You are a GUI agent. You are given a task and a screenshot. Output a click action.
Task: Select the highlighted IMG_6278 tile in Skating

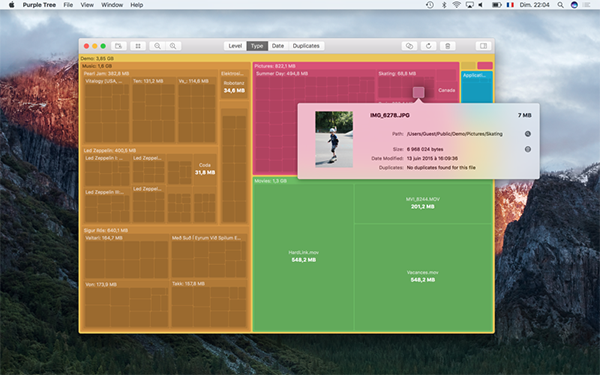[x=418, y=92]
